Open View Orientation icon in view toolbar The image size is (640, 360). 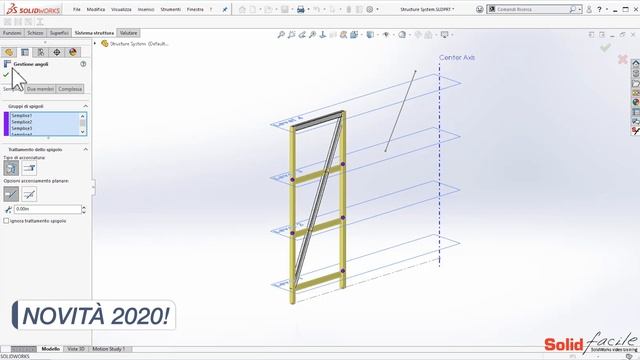354,35
